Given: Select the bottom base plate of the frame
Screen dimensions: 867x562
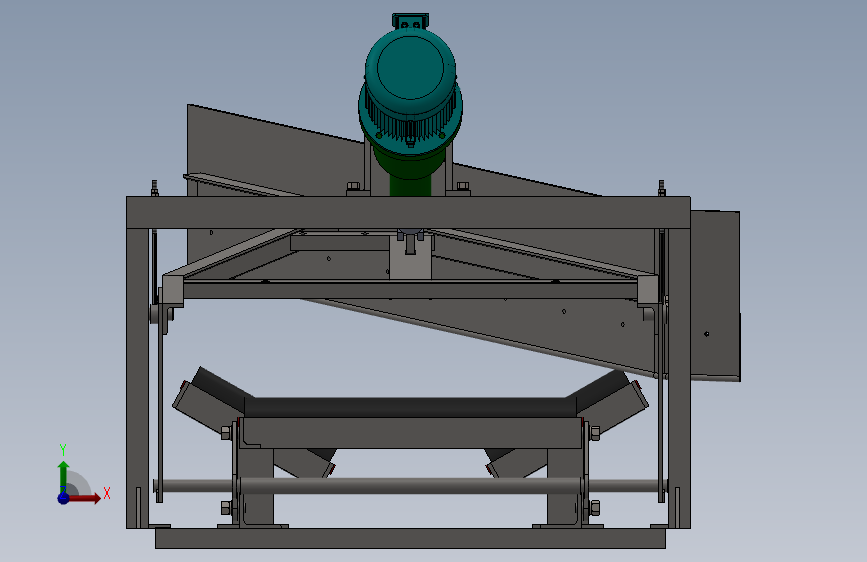Looking at the screenshot, I should point(410,538).
